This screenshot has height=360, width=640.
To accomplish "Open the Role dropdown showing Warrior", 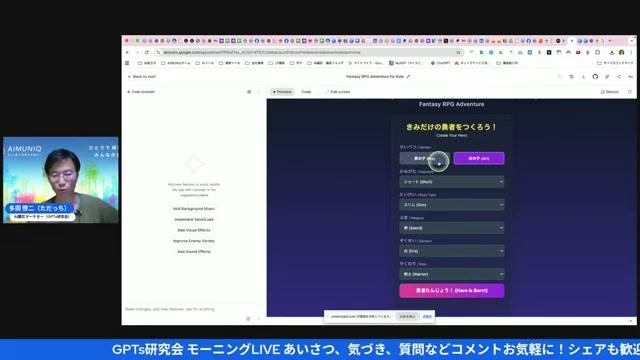I will [x=452, y=274].
